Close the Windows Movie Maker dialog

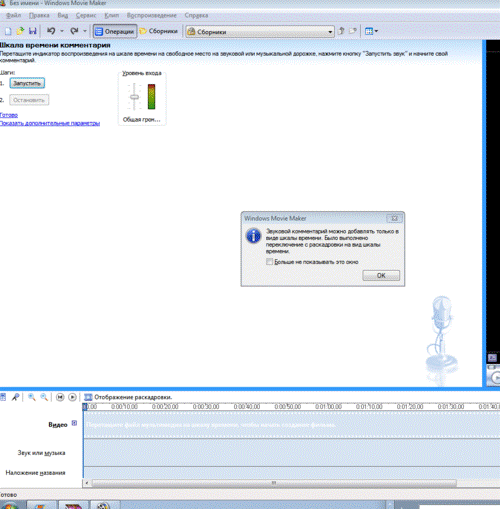point(394,219)
